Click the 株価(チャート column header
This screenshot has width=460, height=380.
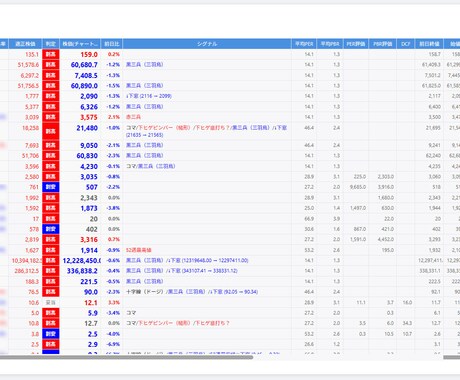click(80, 44)
